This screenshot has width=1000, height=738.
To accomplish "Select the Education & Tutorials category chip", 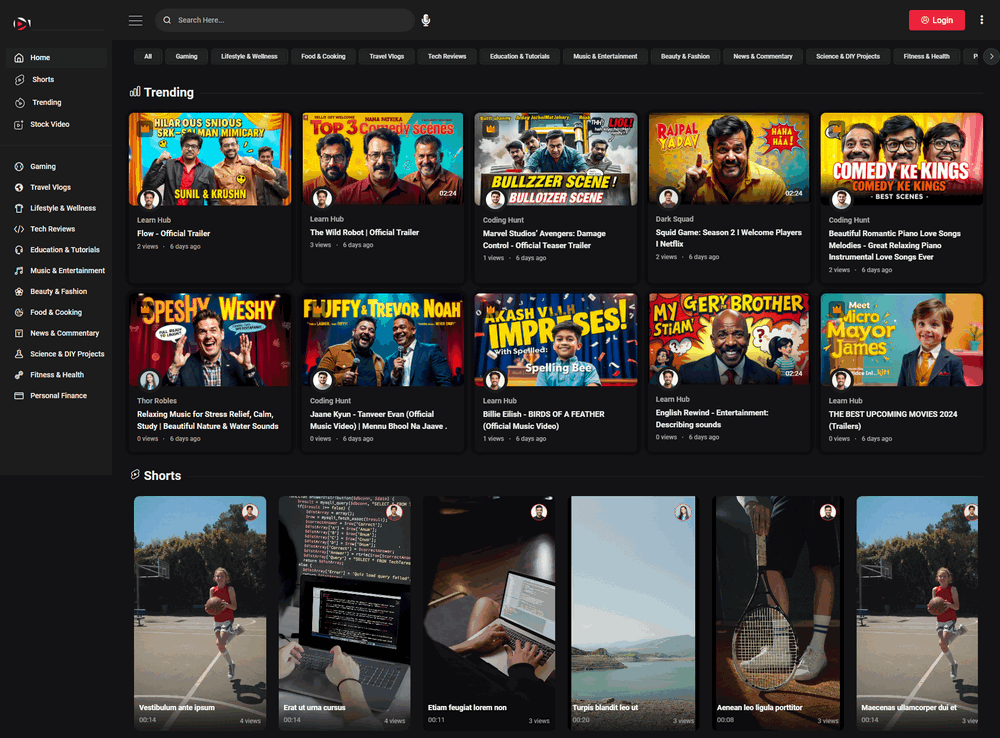I will (x=520, y=57).
